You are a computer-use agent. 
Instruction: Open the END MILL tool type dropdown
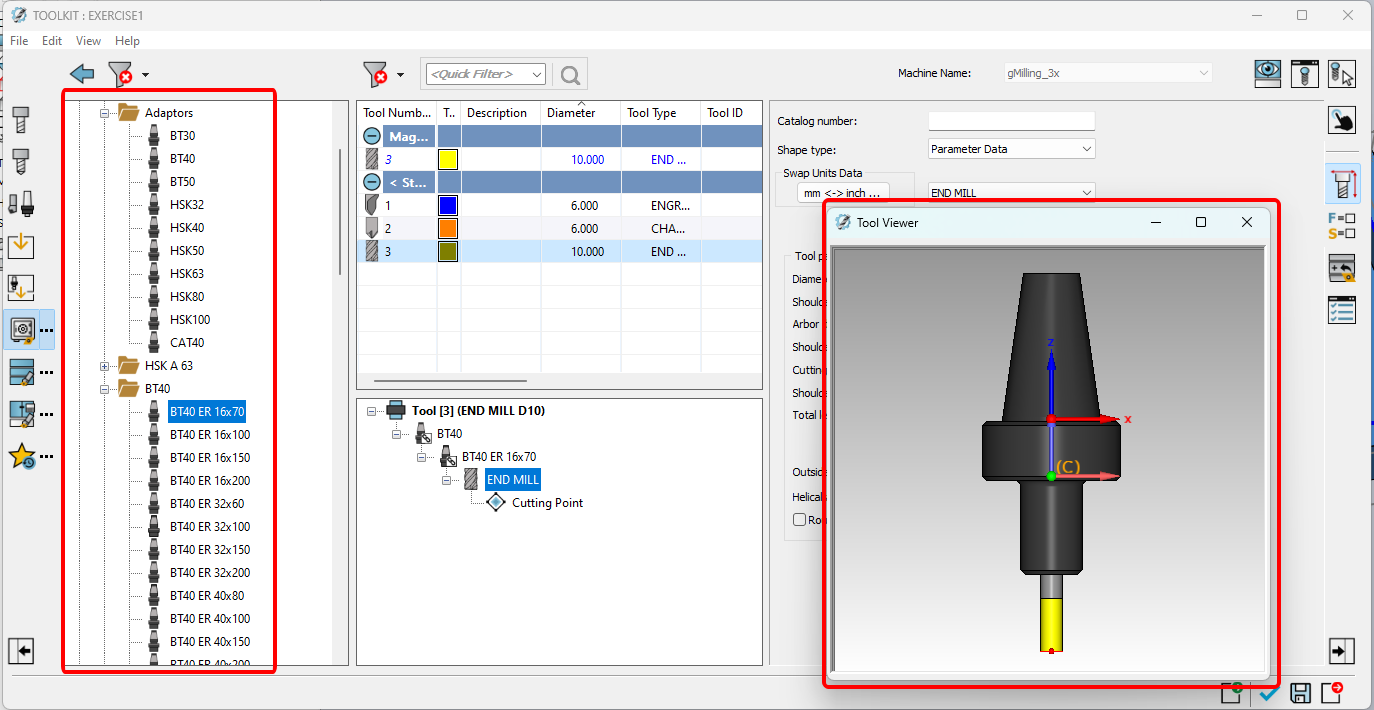click(1087, 192)
